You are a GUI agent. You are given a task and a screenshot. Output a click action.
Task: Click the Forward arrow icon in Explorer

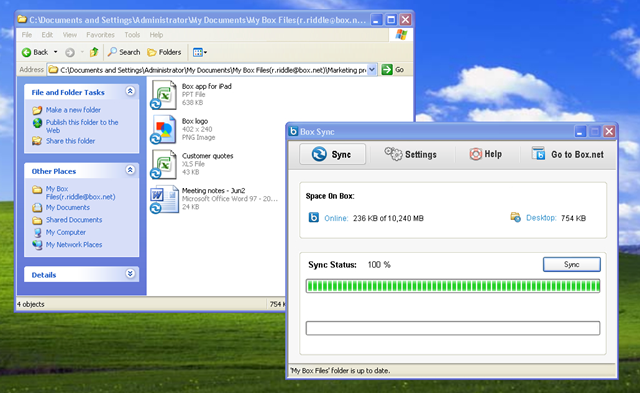click(70, 52)
